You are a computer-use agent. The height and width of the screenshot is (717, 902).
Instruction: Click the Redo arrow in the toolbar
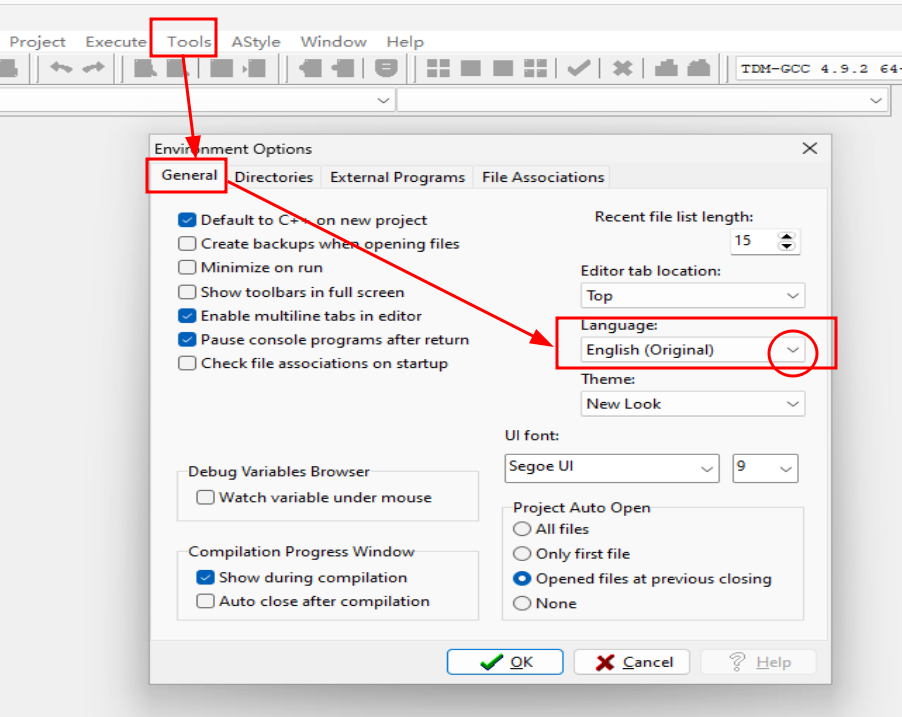(x=94, y=68)
